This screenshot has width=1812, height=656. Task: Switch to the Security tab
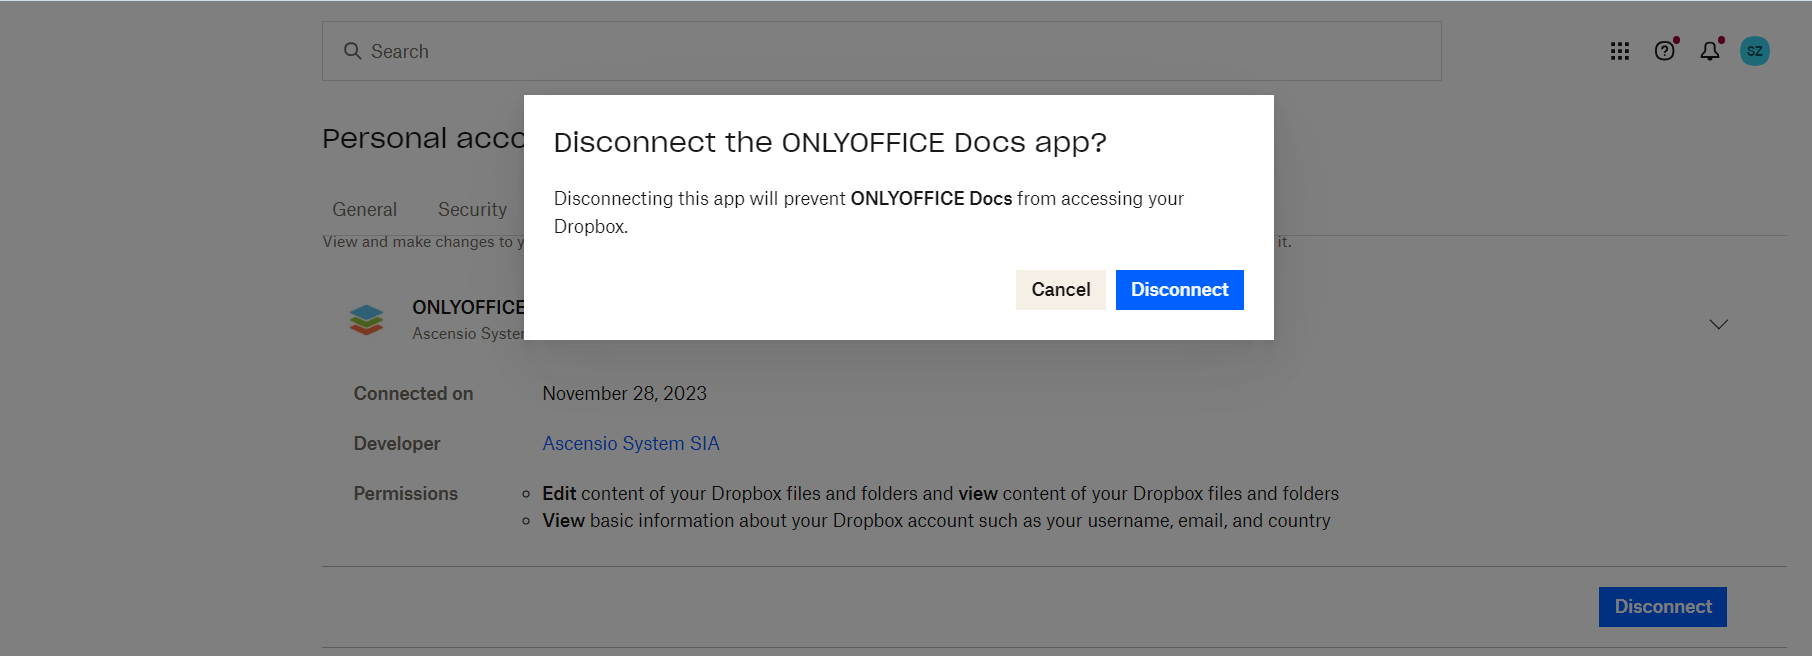coord(472,210)
